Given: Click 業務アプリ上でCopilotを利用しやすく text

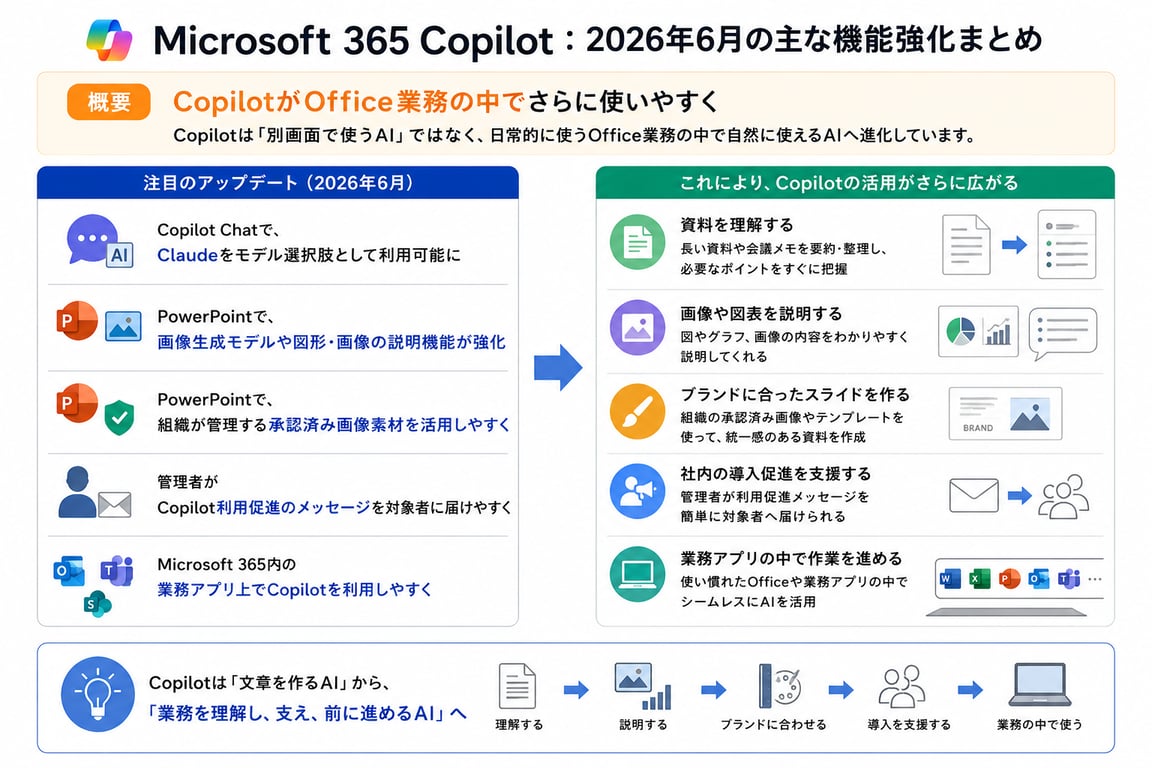Looking at the screenshot, I should (x=295, y=589).
